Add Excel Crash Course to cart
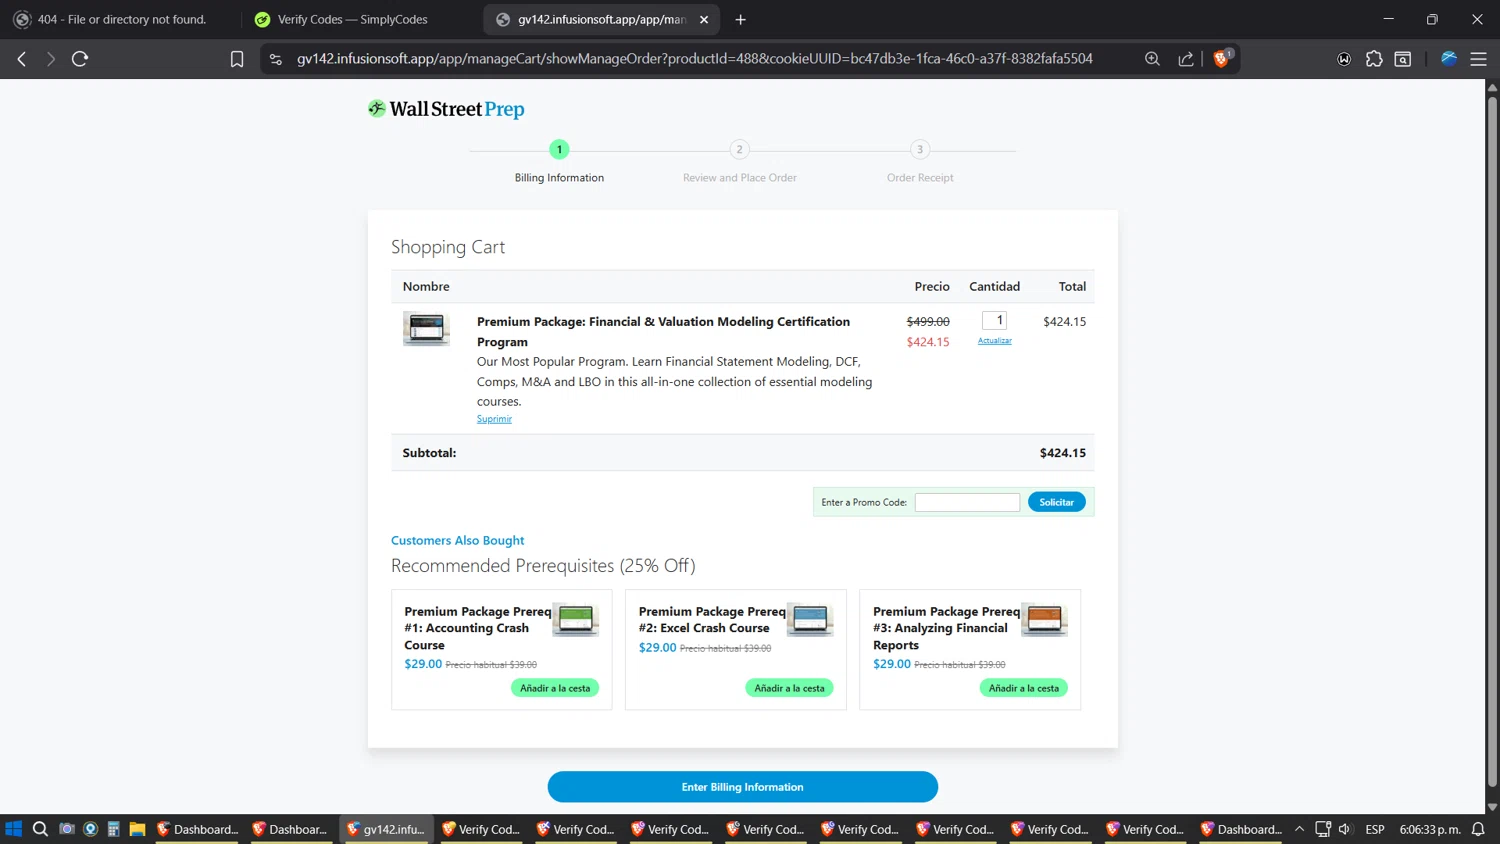Screen dimensions: 1500x844 [x=789, y=688]
